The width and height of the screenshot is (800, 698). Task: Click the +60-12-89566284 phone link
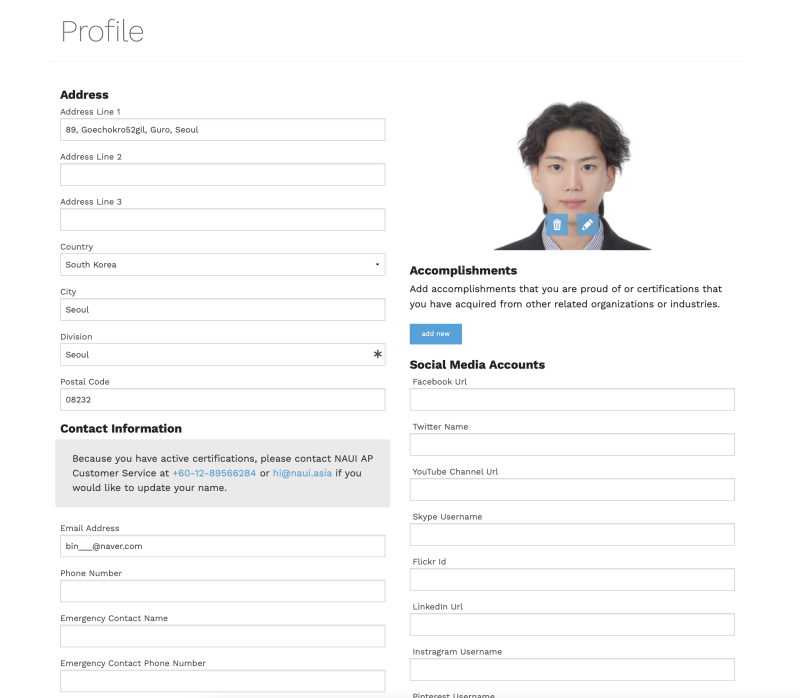214,473
